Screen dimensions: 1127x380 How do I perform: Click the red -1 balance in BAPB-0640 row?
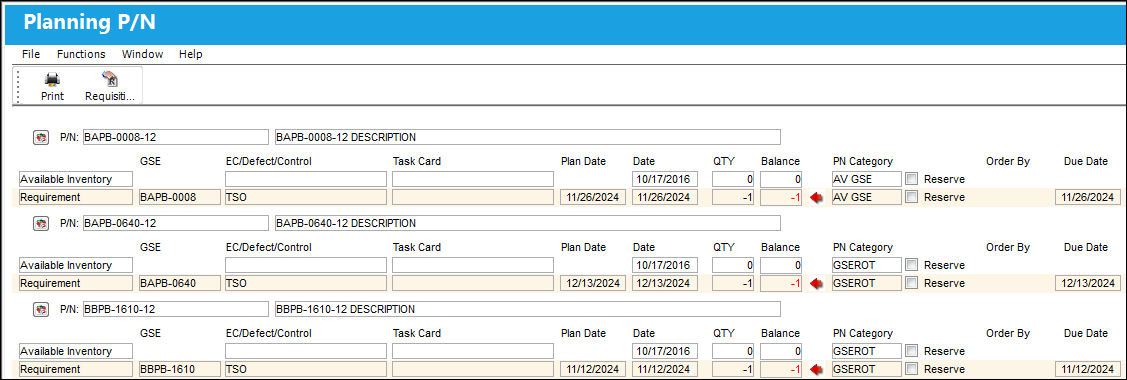point(781,283)
